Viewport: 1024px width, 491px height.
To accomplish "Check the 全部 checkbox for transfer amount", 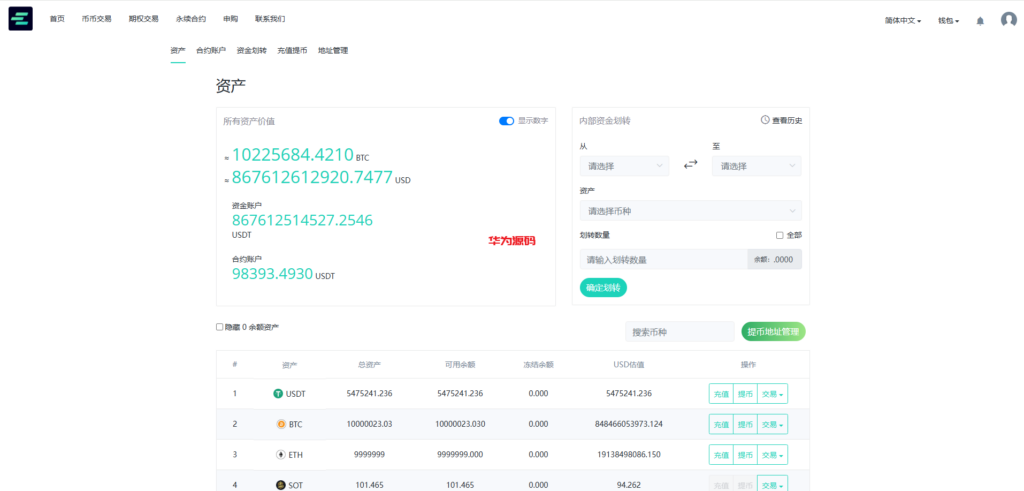I will tap(780, 235).
